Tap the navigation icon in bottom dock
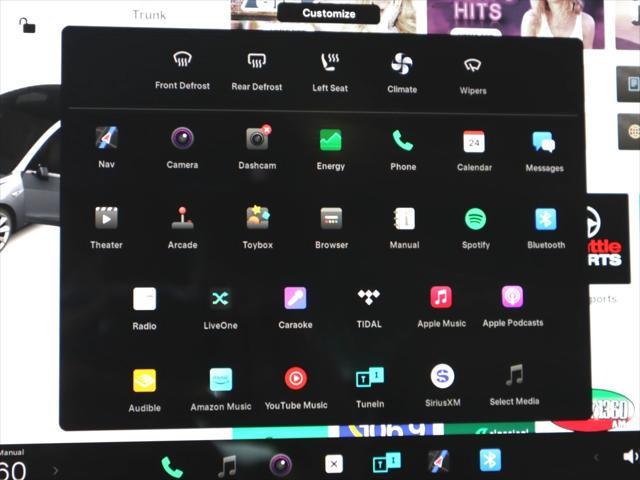 pos(438,461)
